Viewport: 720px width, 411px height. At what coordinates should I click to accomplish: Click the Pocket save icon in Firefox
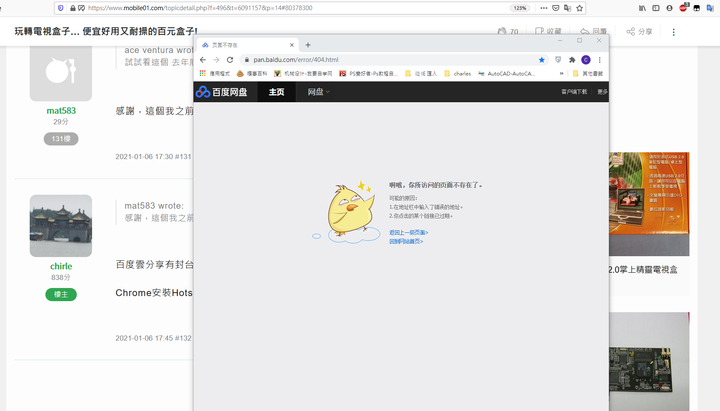(x=556, y=8)
